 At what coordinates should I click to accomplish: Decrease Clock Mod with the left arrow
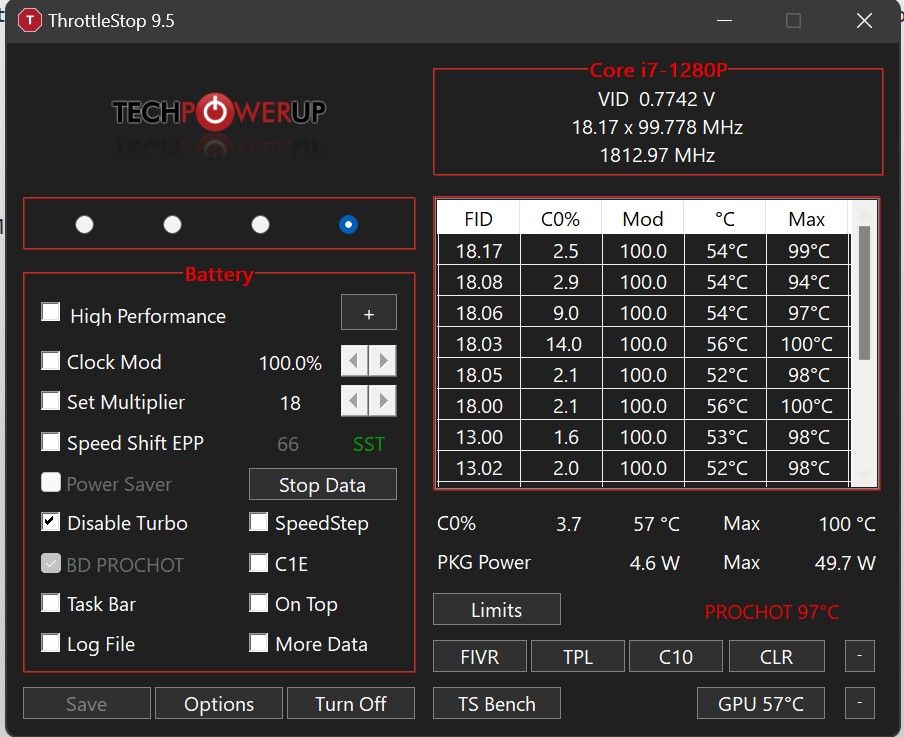(355, 361)
